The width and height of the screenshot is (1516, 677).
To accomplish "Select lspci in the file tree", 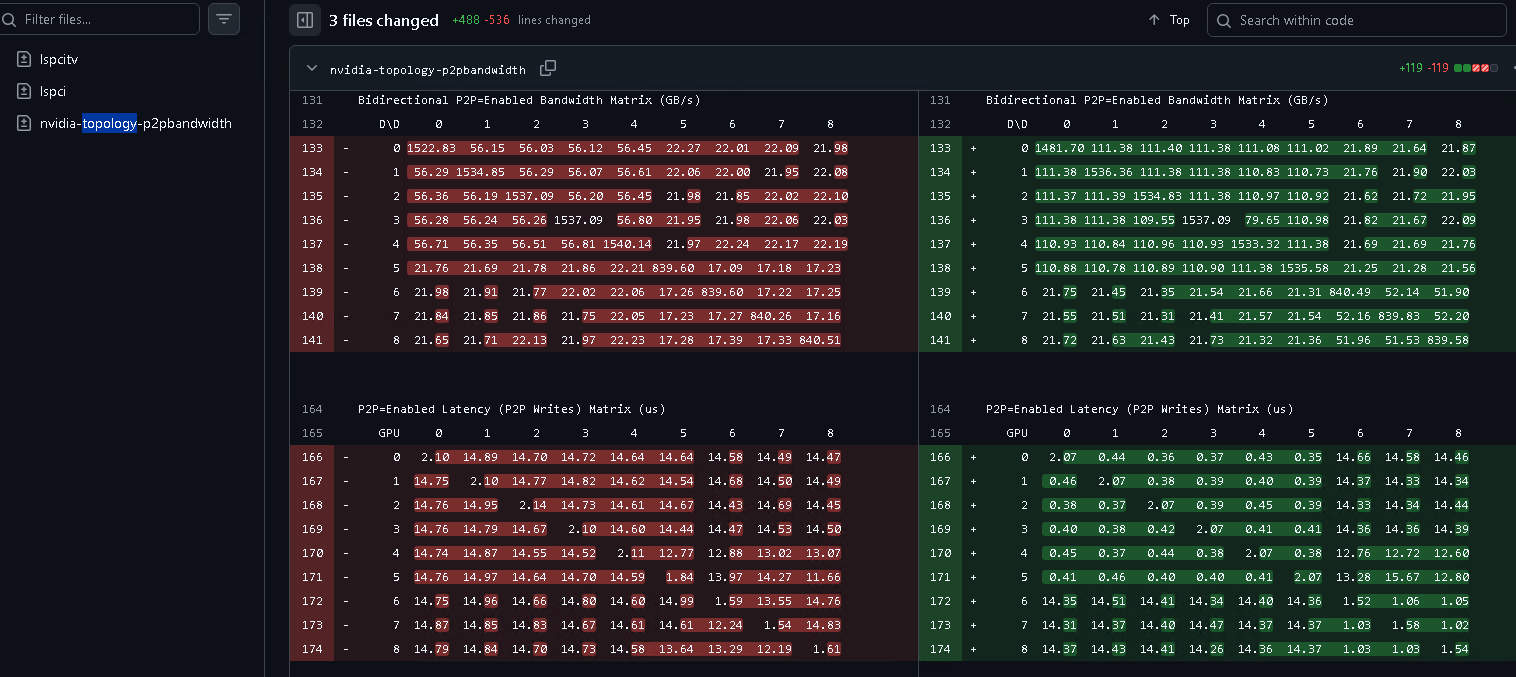I will point(53,91).
